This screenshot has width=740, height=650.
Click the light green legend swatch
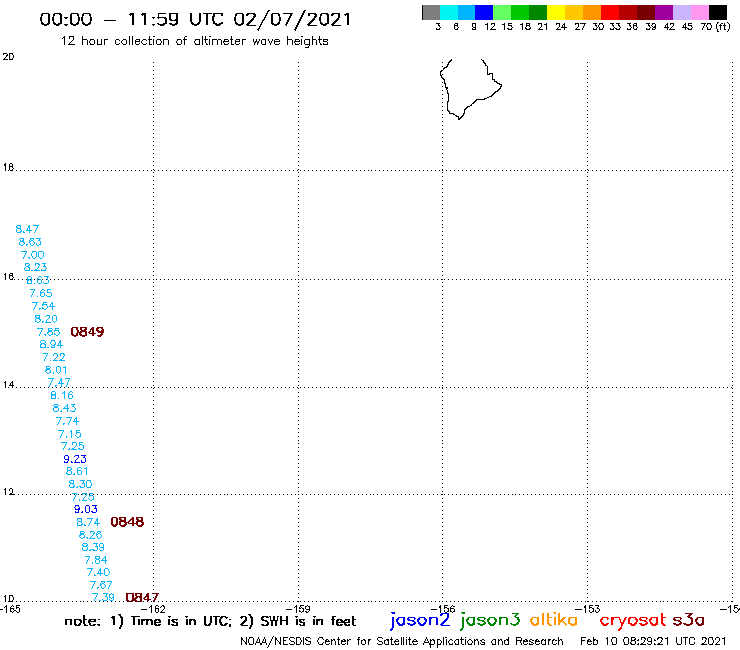pyautogui.click(x=502, y=12)
